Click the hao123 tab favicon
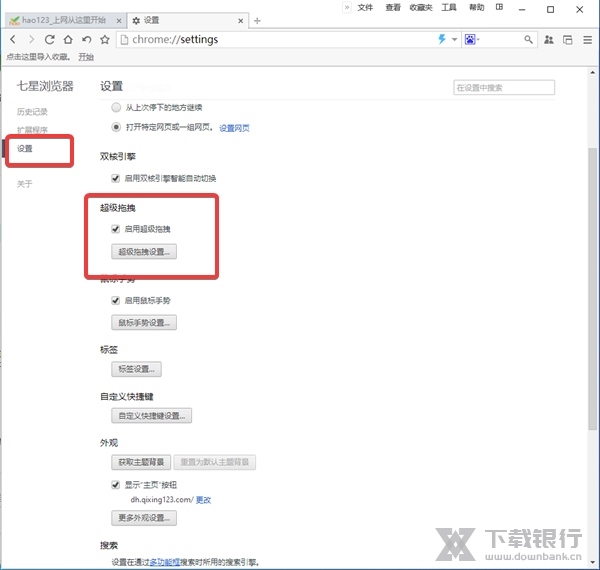The height and width of the screenshot is (570, 600). tap(14, 21)
